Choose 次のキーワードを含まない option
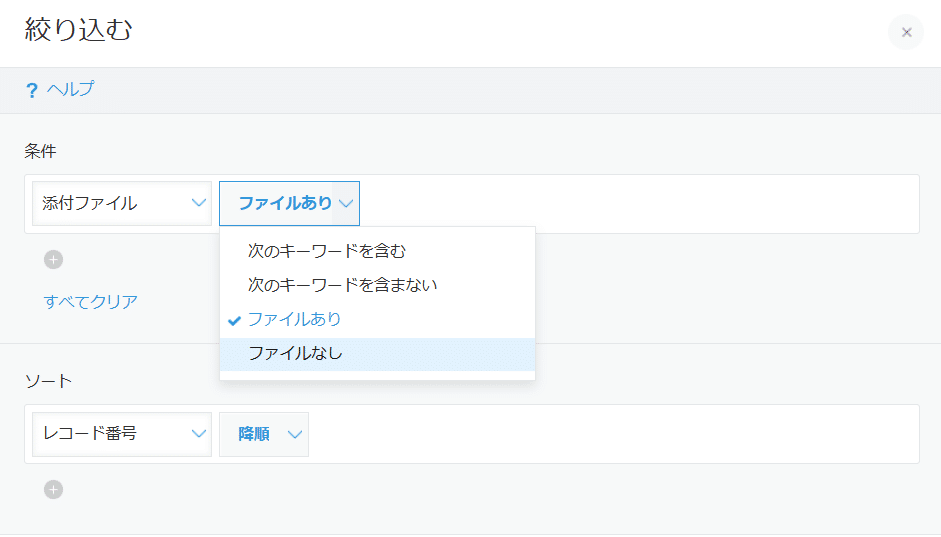This screenshot has height=537, width=941. point(342,285)
